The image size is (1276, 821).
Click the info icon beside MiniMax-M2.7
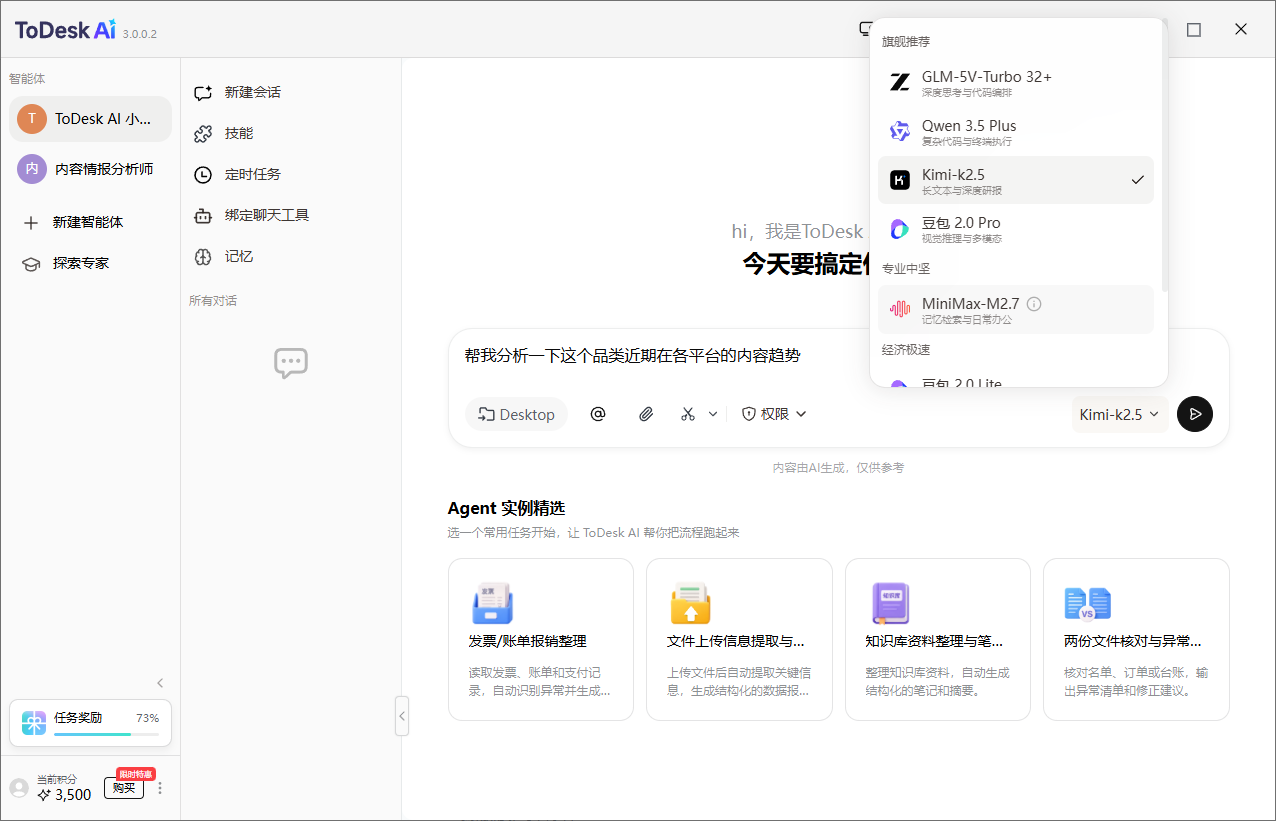pyautogui.click(x=1034, y=303)
